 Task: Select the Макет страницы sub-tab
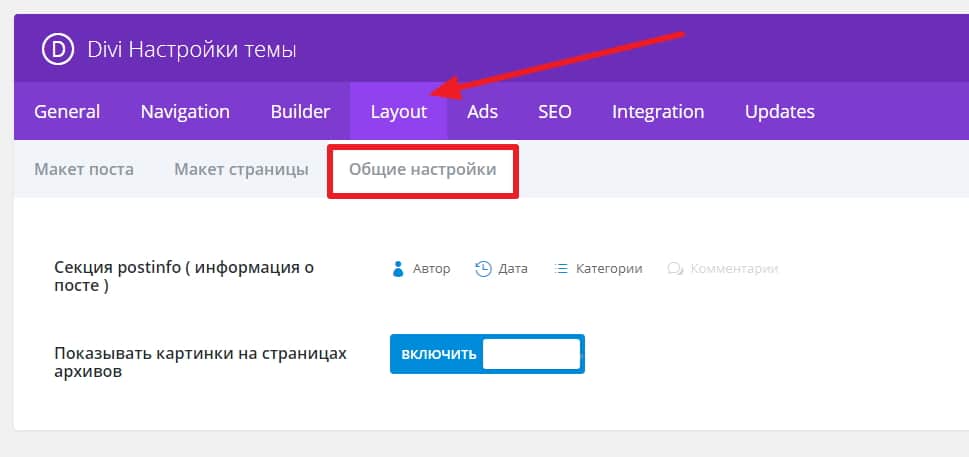(x=241, y=169)
